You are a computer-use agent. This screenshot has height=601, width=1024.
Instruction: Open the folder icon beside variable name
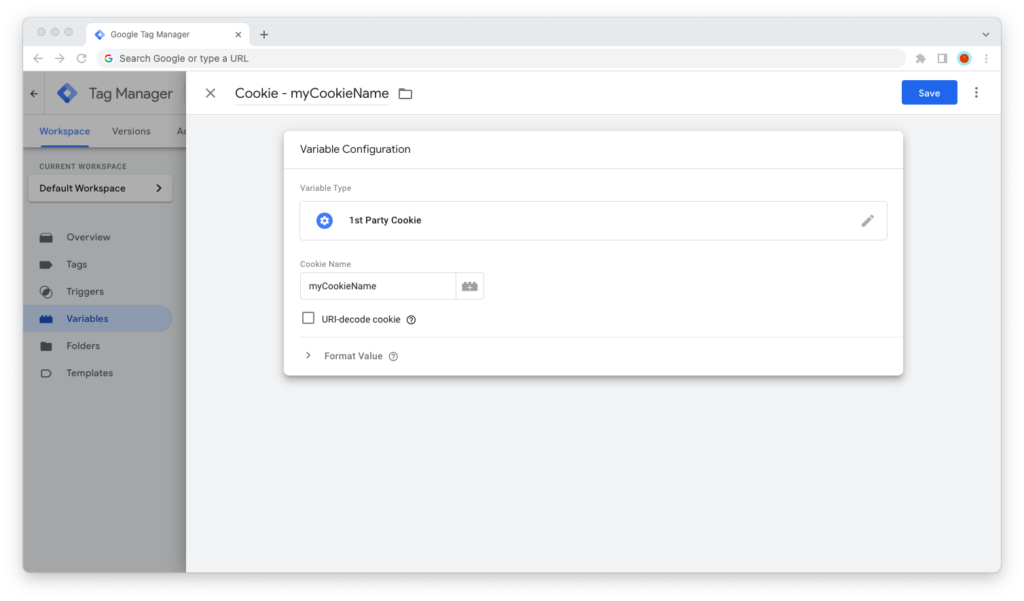point(406,94)
